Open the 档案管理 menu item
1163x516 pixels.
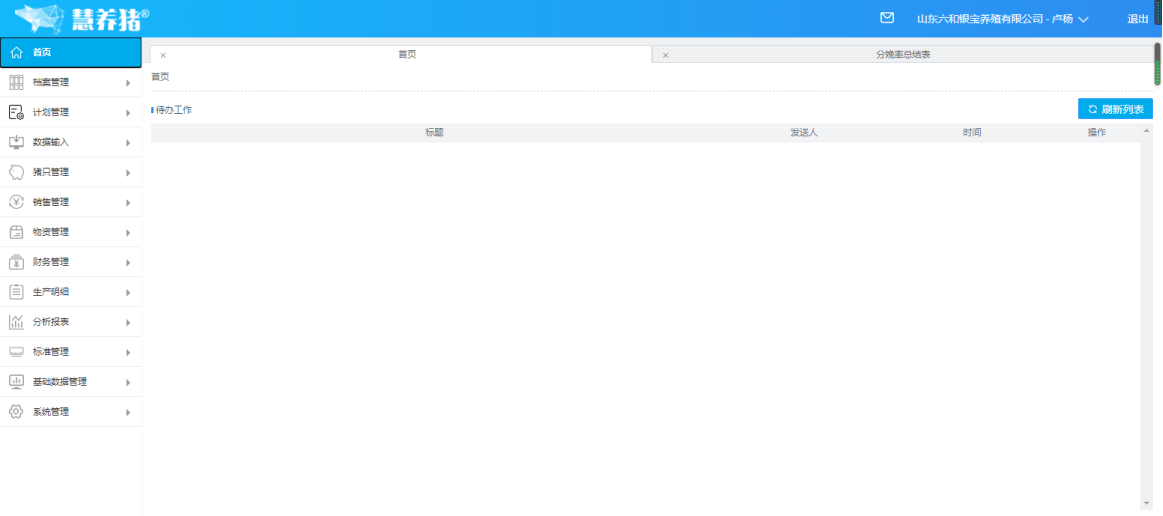70,82
